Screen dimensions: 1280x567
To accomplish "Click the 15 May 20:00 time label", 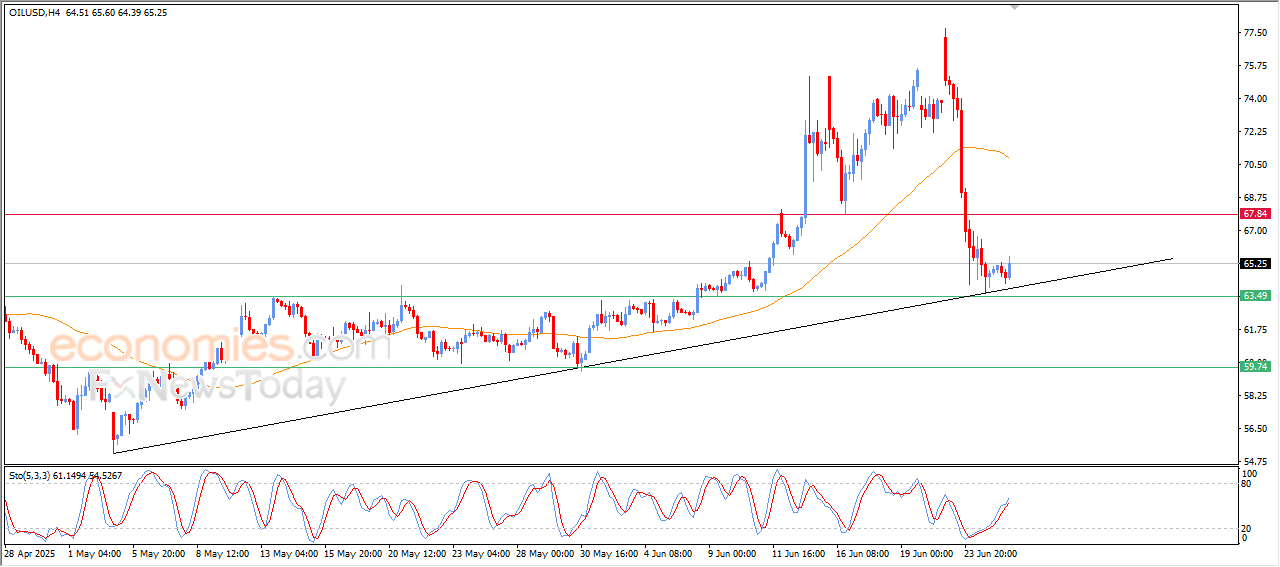I will click(x=351, y=552).
